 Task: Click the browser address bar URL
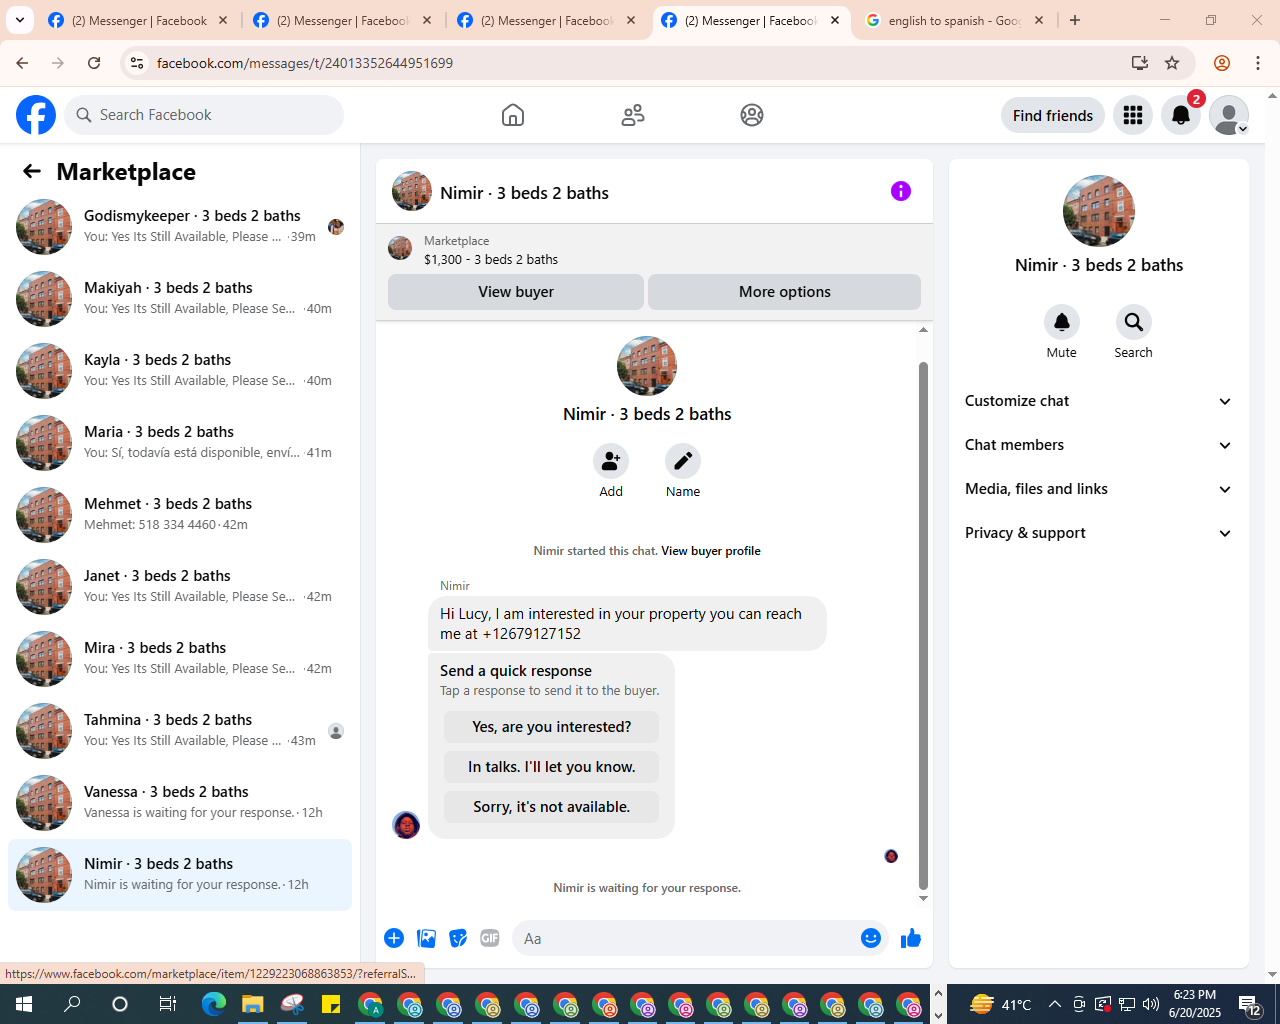coord(305,63)
